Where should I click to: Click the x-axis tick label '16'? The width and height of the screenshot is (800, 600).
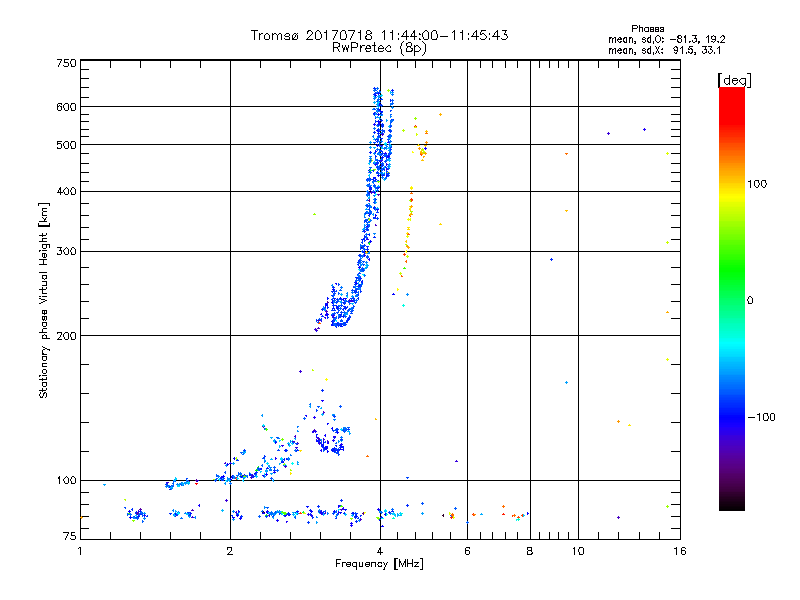[x=680, y=551]
